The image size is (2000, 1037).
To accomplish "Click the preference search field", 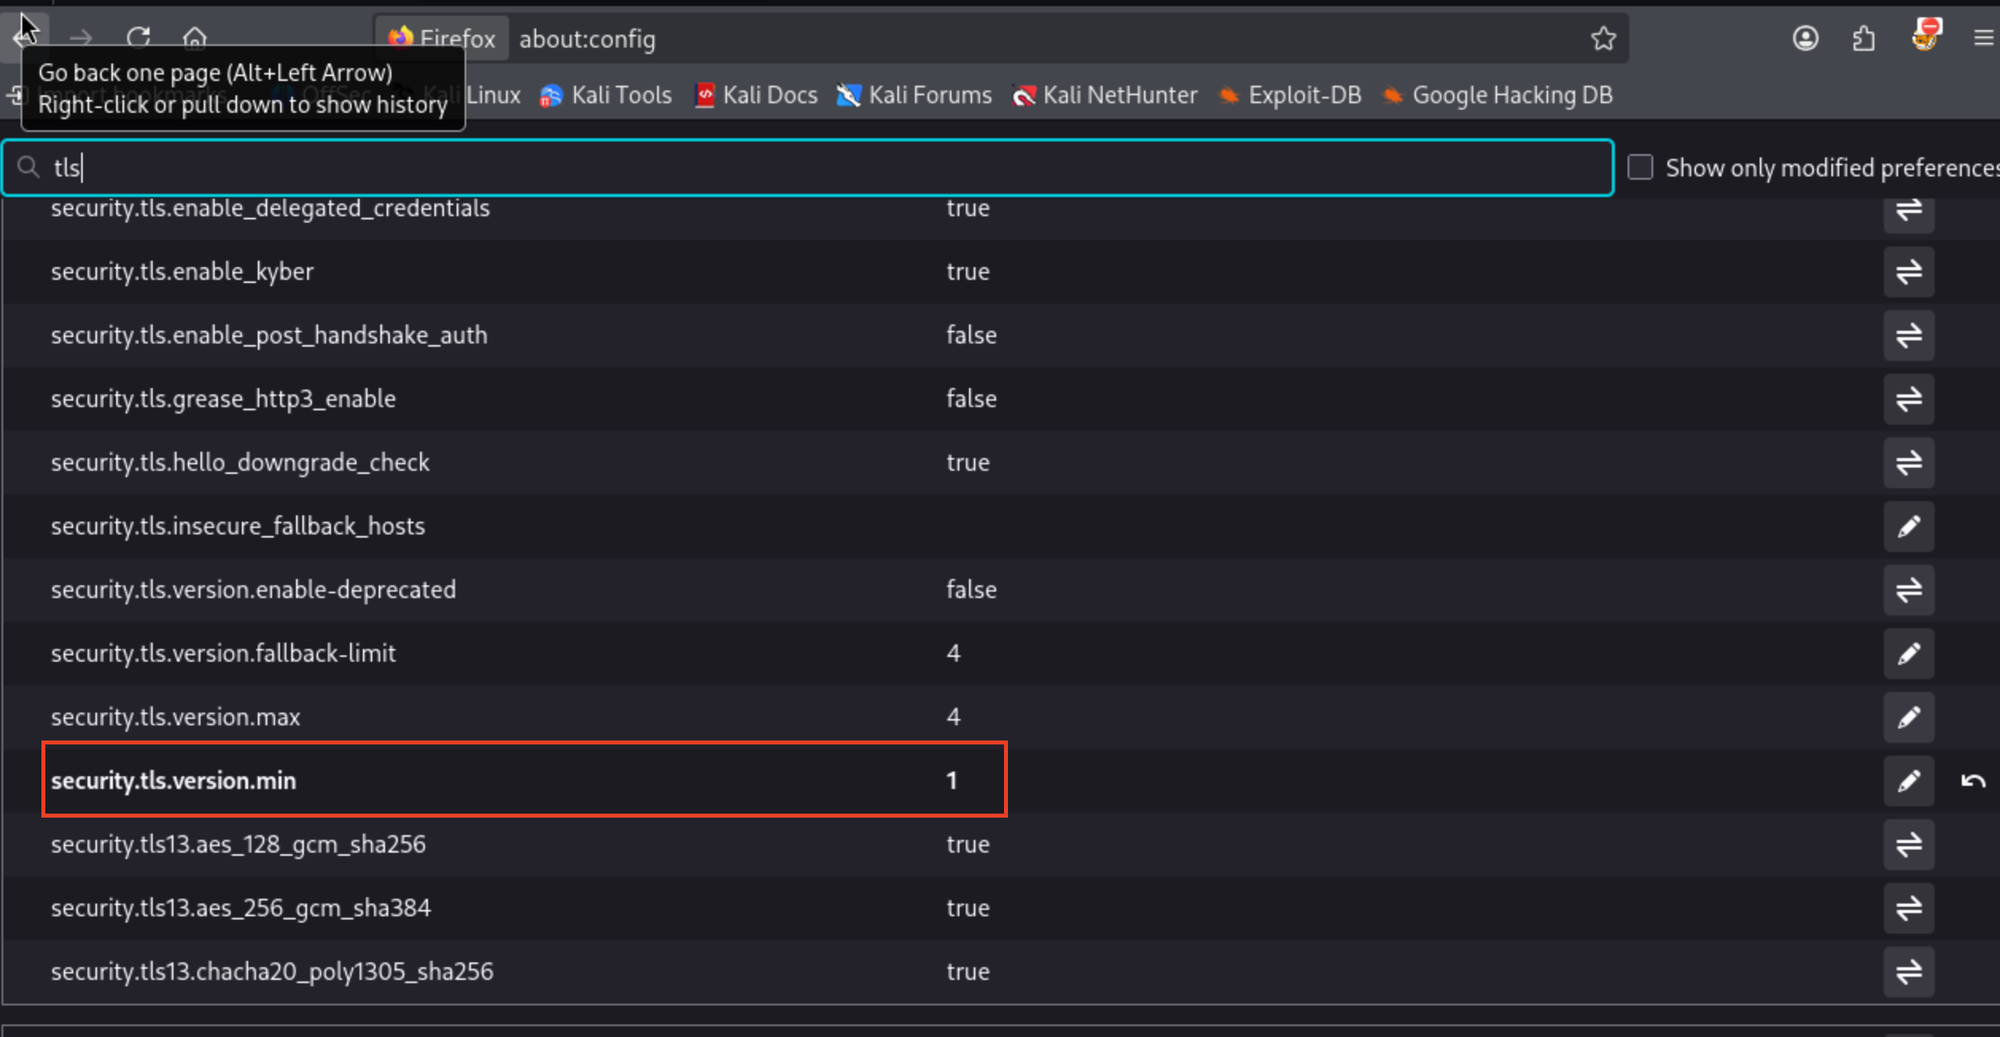I will click(x=800, y=167).
